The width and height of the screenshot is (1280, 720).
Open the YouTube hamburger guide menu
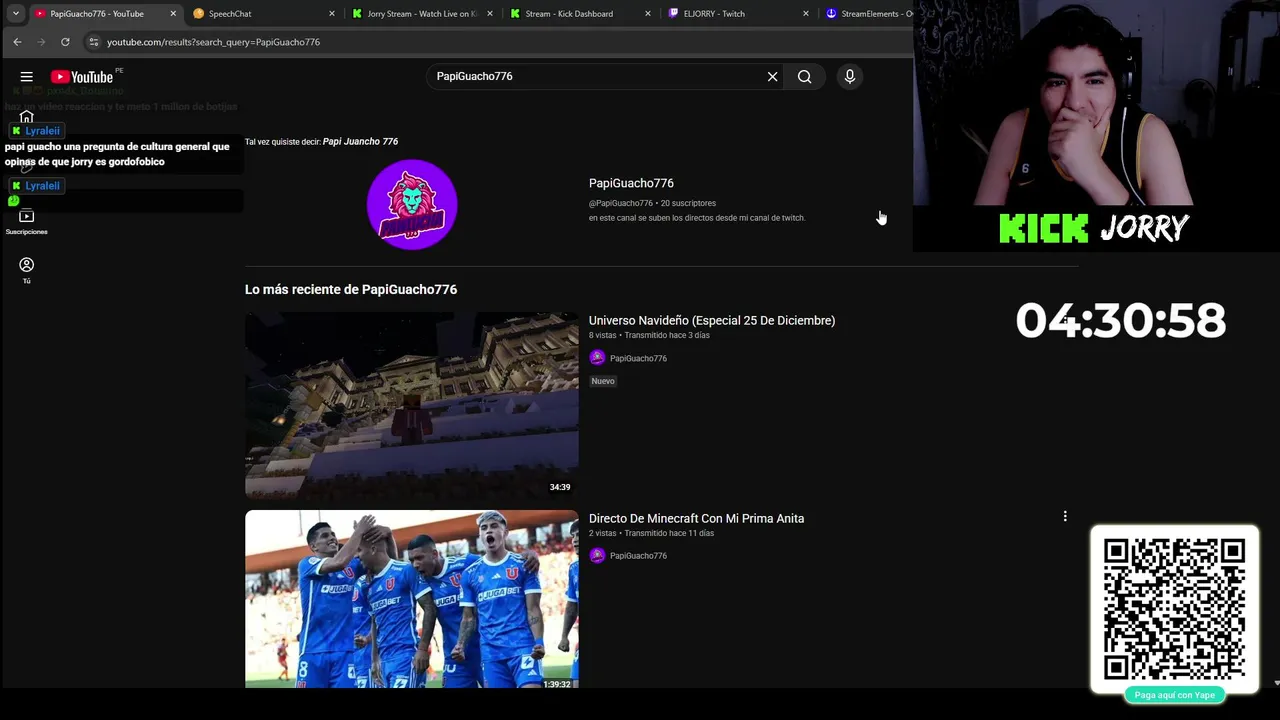tap(27, 77)
